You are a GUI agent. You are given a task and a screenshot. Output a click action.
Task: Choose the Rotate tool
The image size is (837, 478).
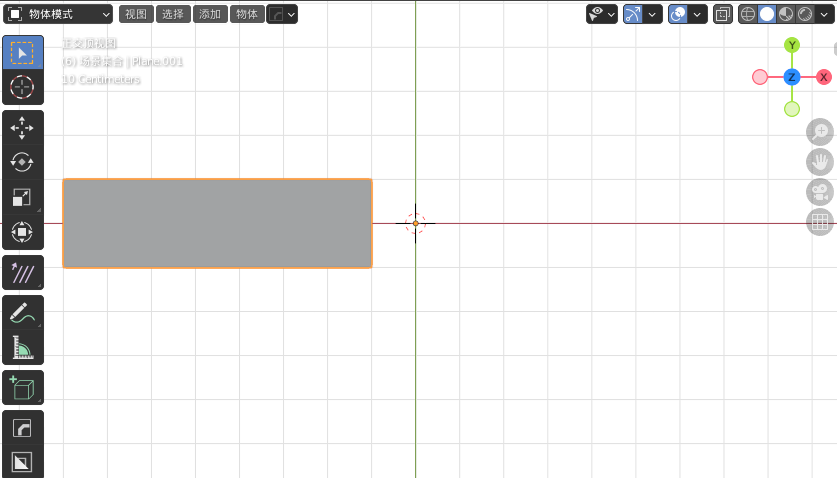[22, 162]
